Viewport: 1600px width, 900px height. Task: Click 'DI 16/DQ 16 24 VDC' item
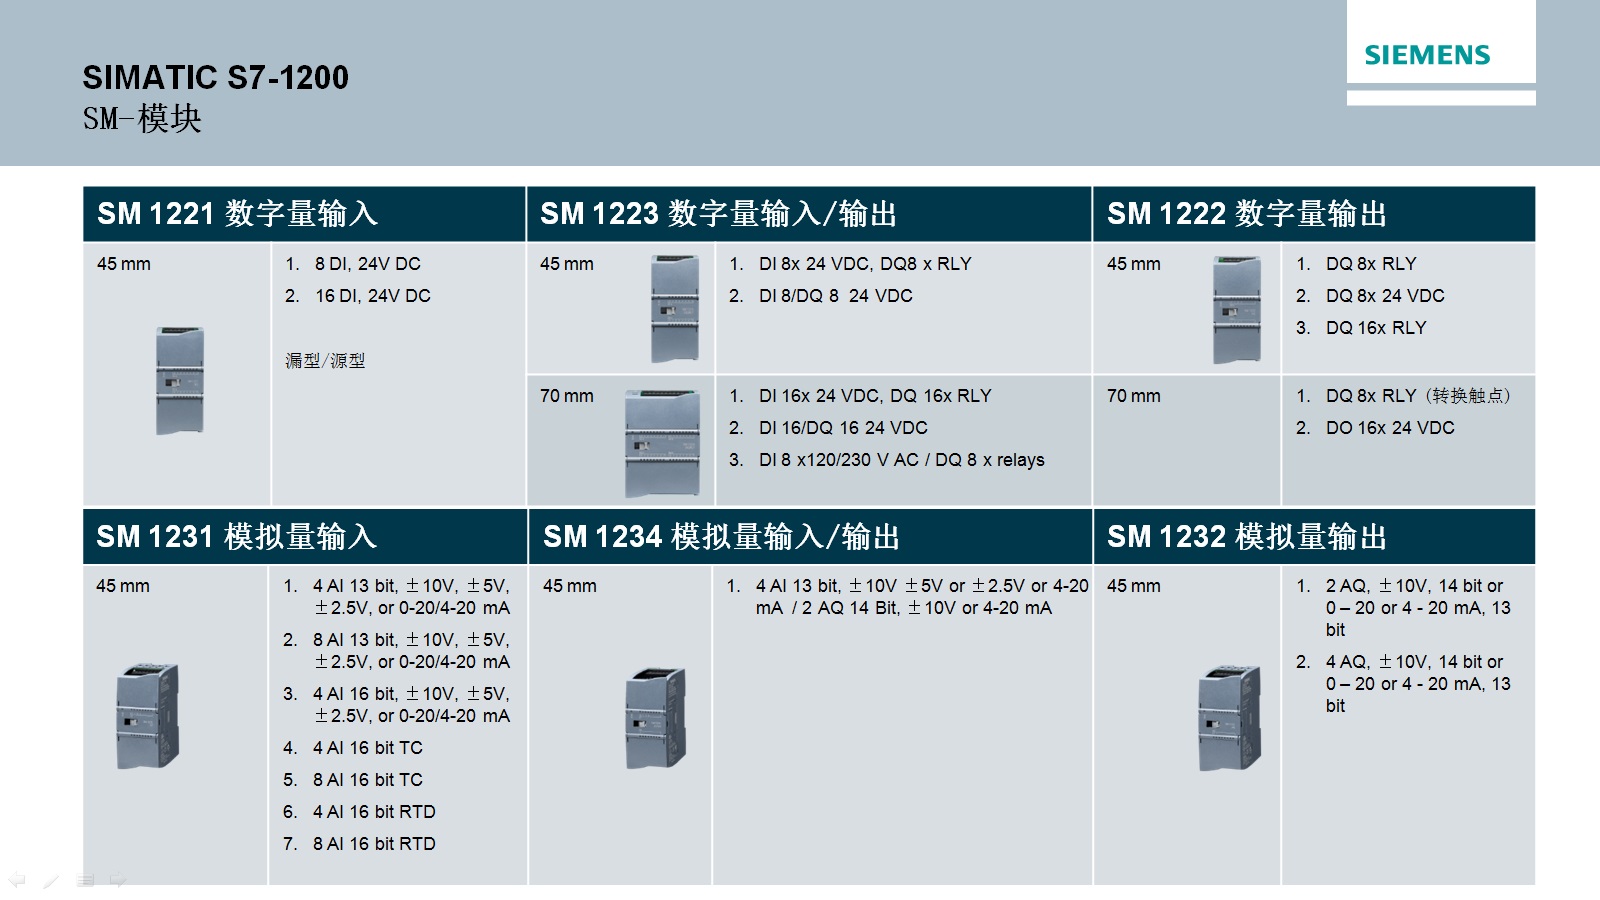click(x=843, y=428)
